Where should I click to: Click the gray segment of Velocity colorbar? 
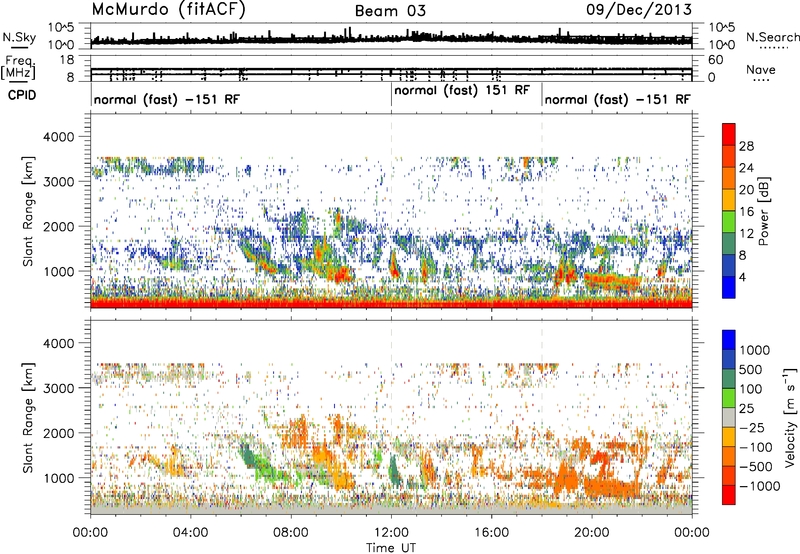pyautogui.click(x=729, y=417)
